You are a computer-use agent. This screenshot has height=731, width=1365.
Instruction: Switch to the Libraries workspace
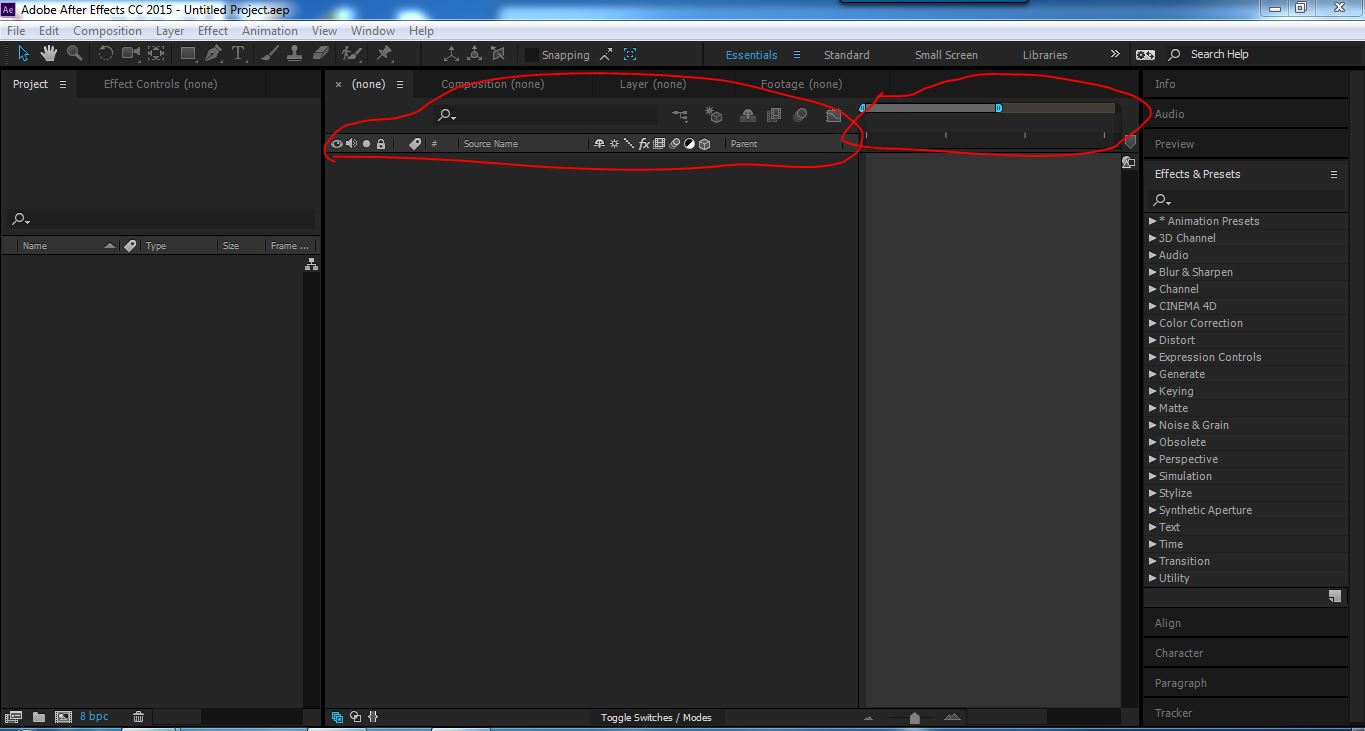pos(1045,55)
